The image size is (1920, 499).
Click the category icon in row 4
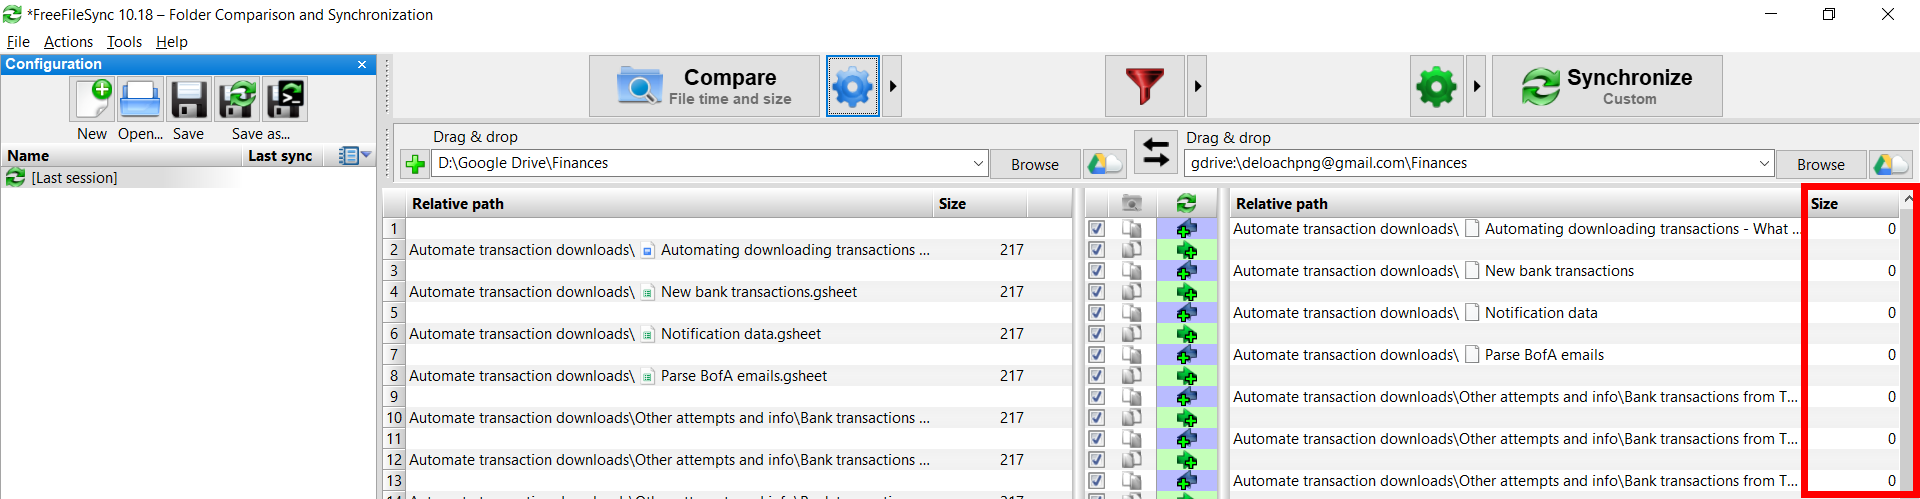point(1131,292)
